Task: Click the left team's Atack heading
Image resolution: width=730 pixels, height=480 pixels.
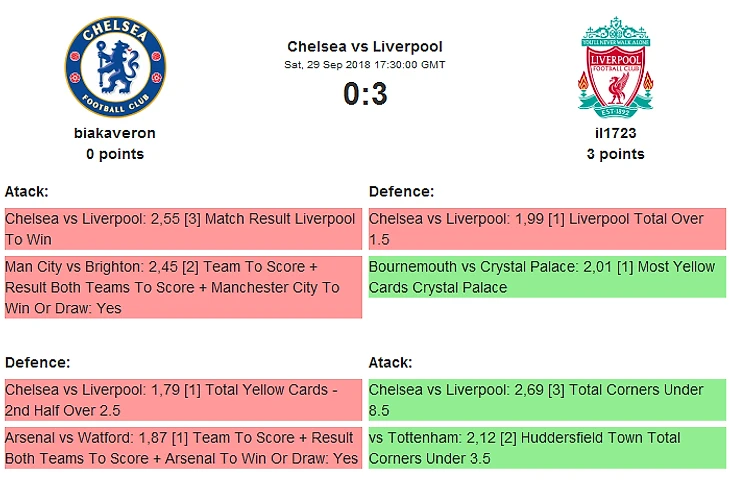Action: [27, 191]
